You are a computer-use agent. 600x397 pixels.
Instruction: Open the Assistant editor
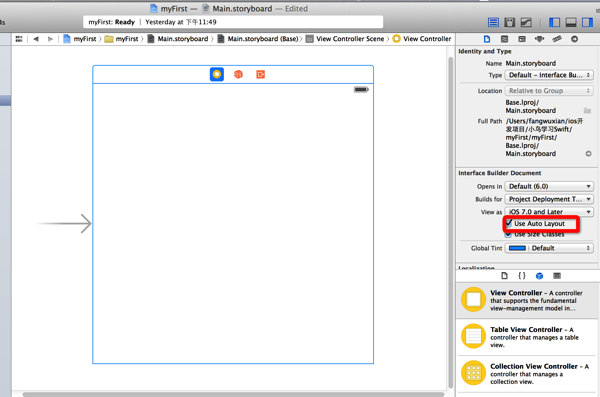510,23
